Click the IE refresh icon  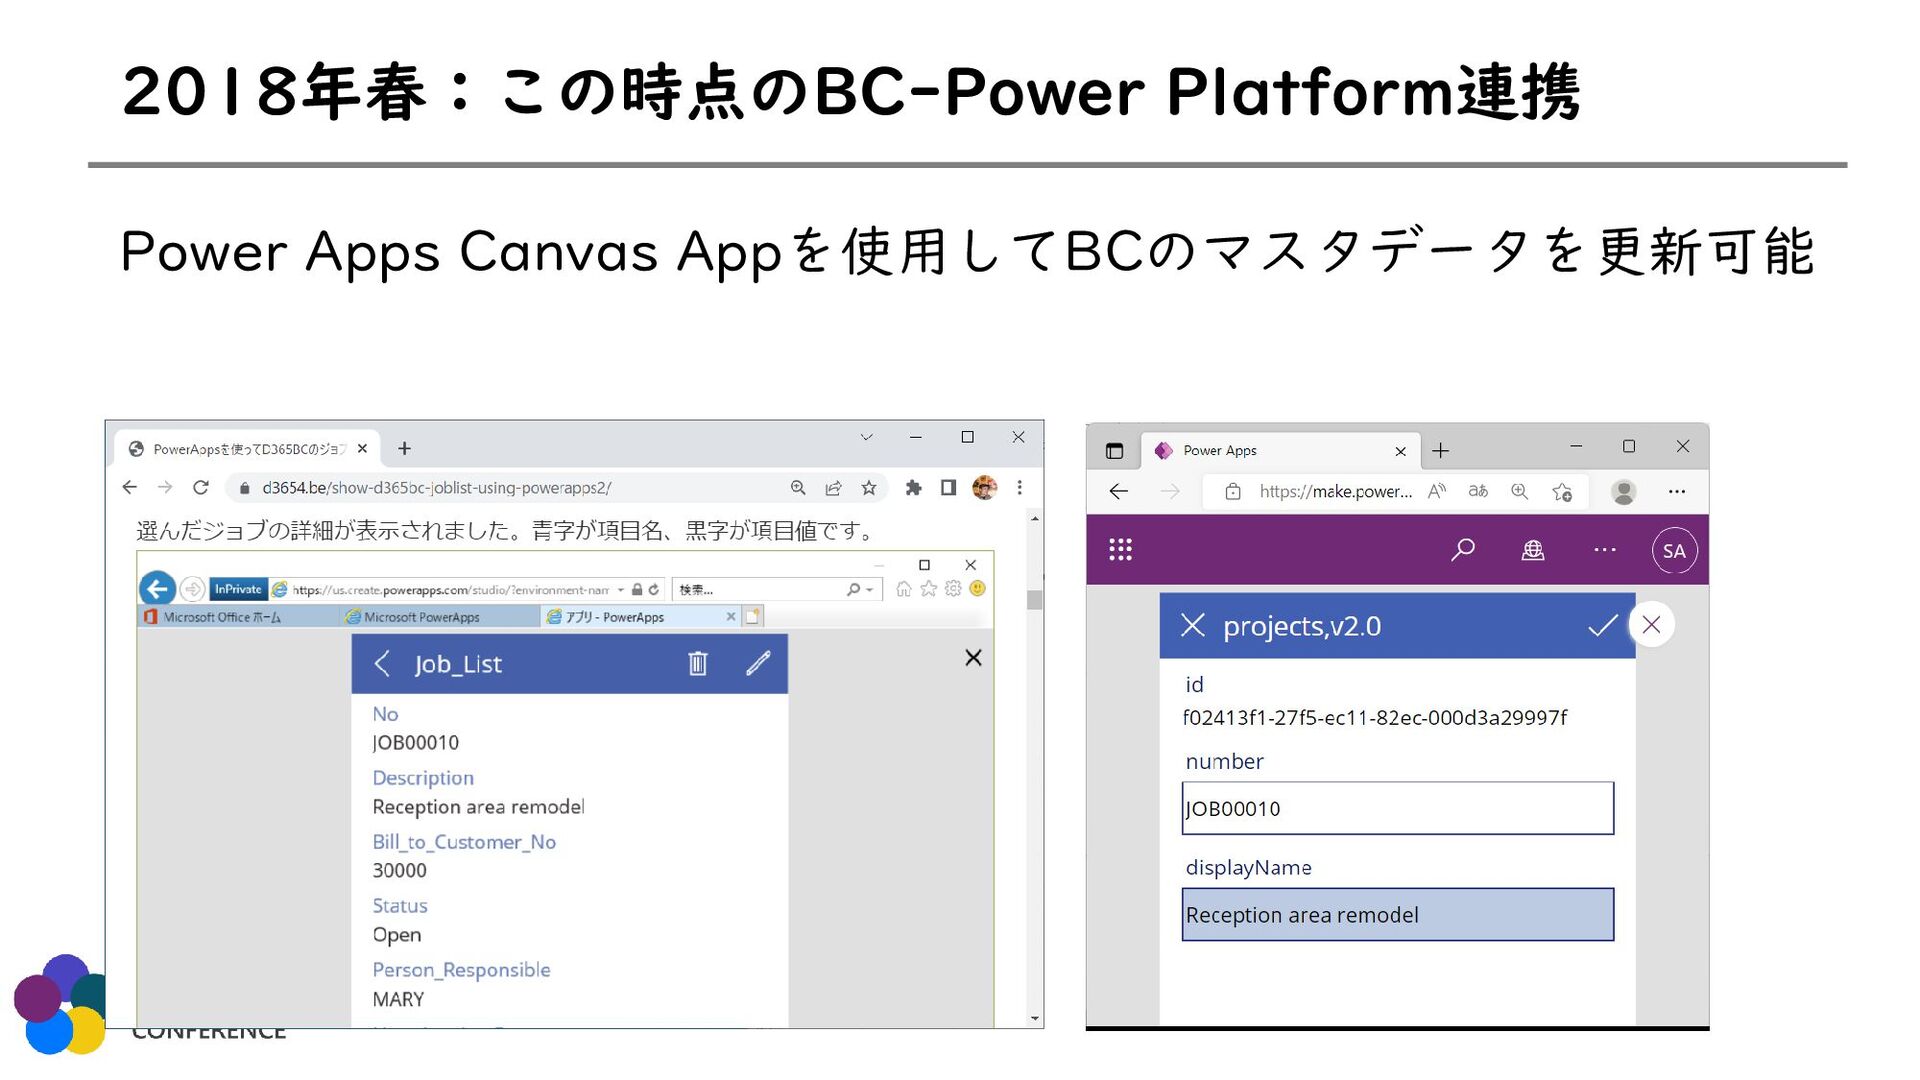pos(654,590)
